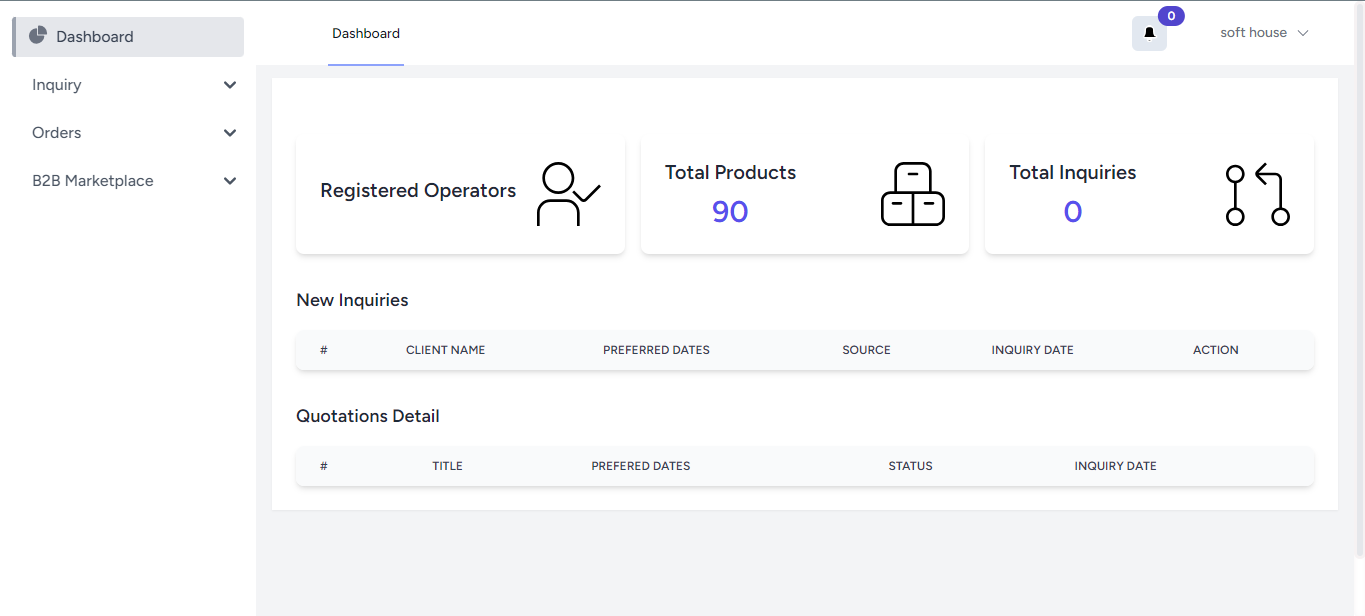Click the Total Inquiries branch icon
The width and height of the screenshot is (1365, 616).
[1257, 194]
